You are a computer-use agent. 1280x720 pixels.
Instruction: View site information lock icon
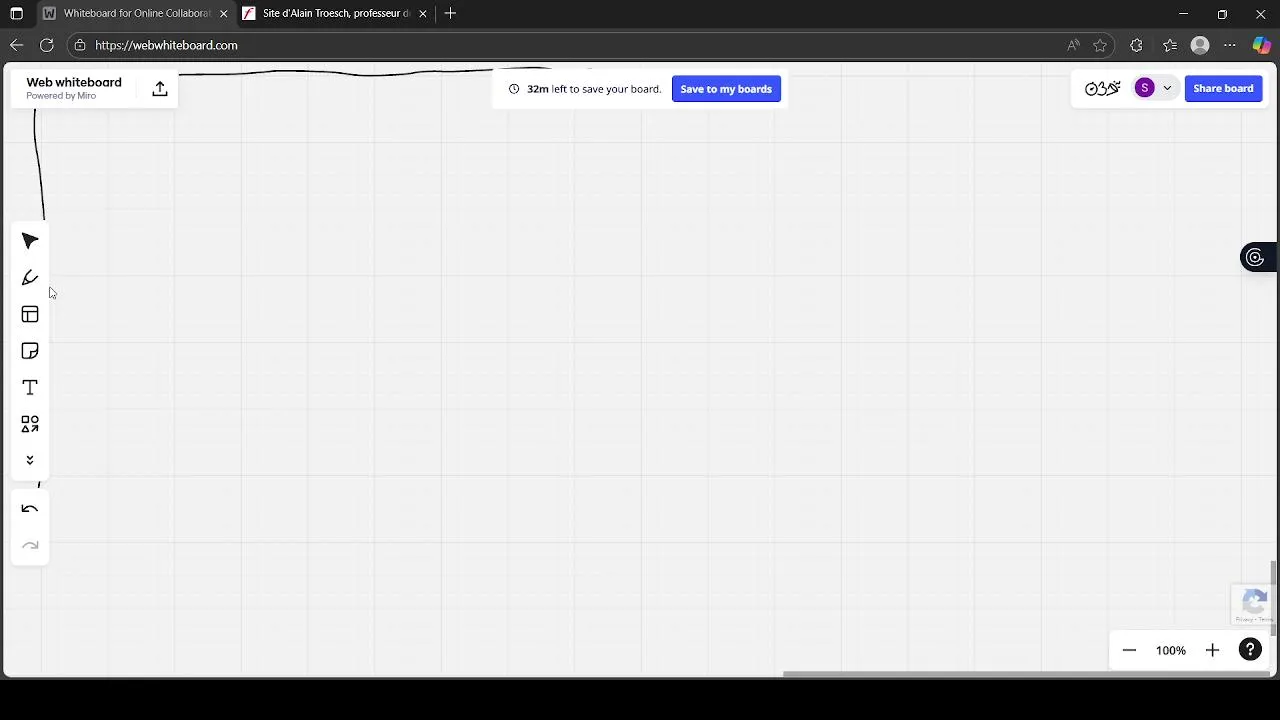click(x=80, y=45)
